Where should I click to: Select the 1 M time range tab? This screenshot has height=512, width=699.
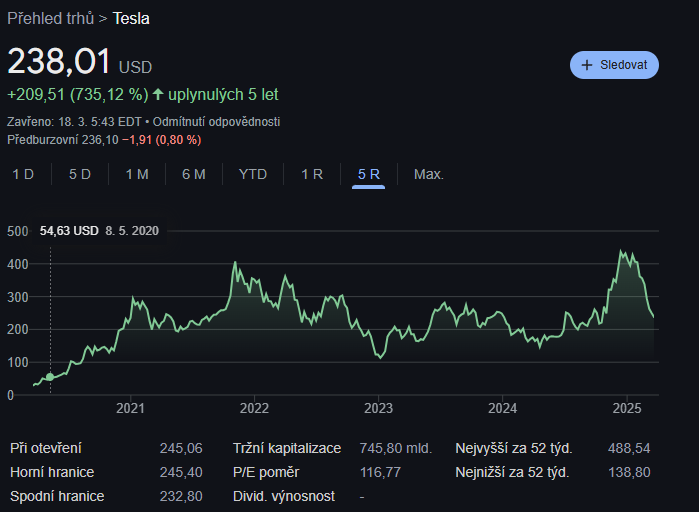[137, 174]
